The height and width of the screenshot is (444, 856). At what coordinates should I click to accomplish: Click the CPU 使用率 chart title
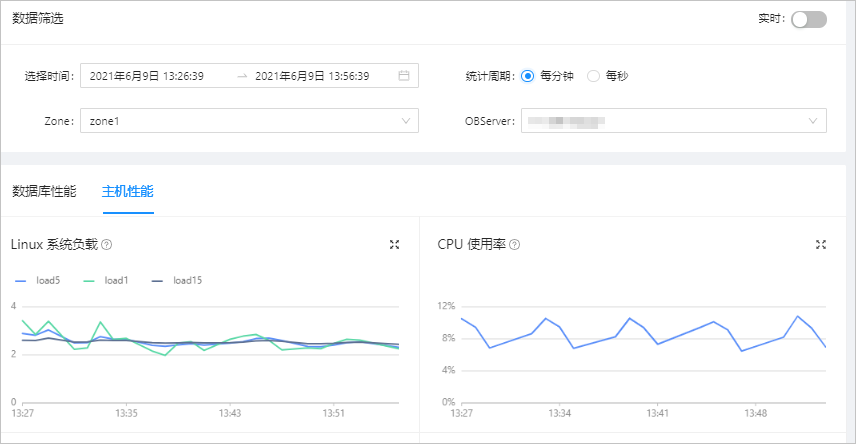click(472, 244)
